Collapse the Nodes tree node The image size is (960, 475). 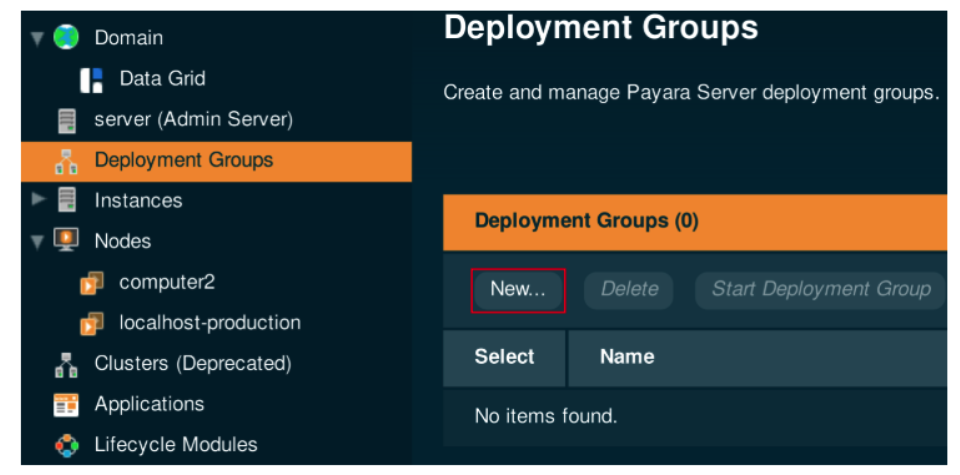38,242
